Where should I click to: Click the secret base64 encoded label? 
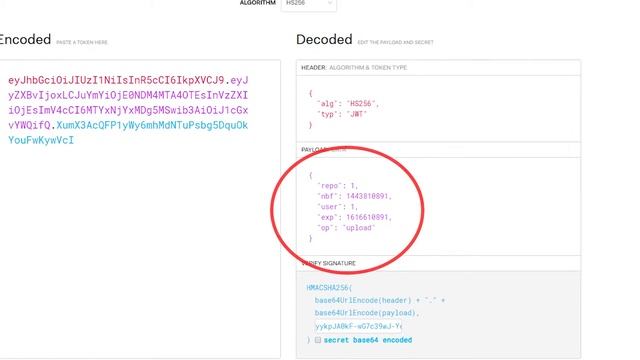(x=368, y=340)
